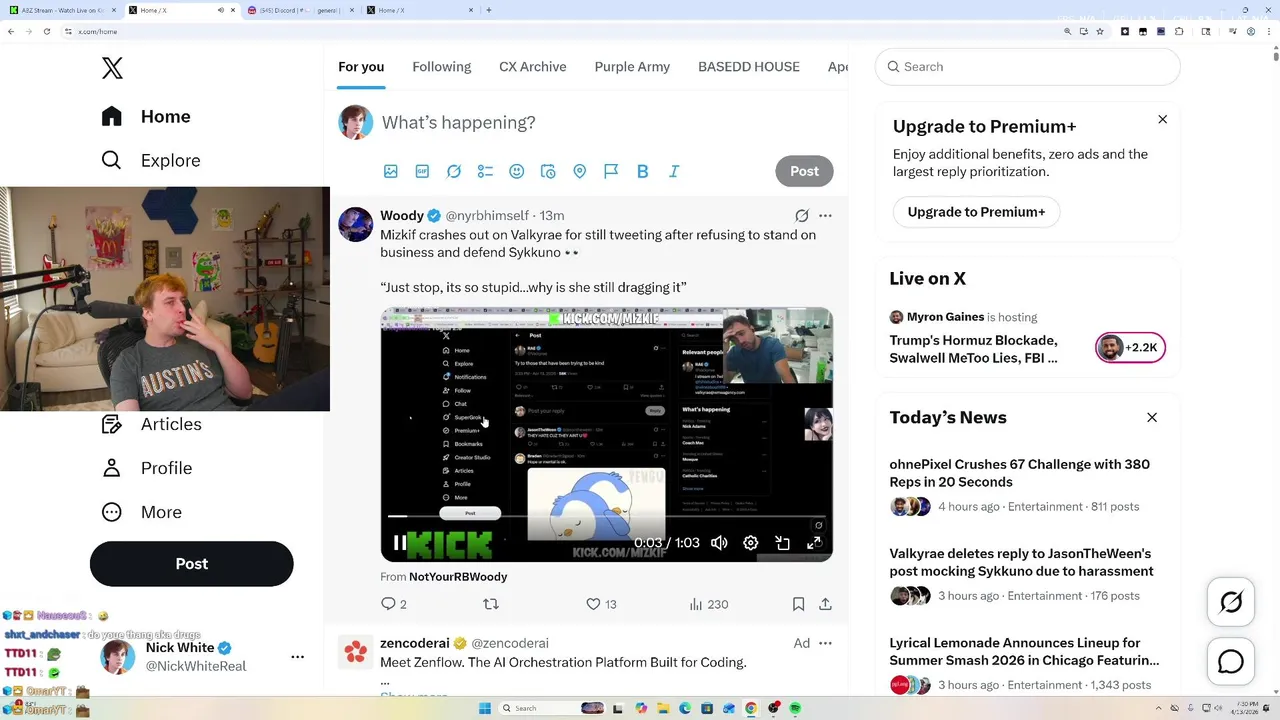Open the zencoderai profile avatar
This screenshot has height=720, width=1280.
356,652
